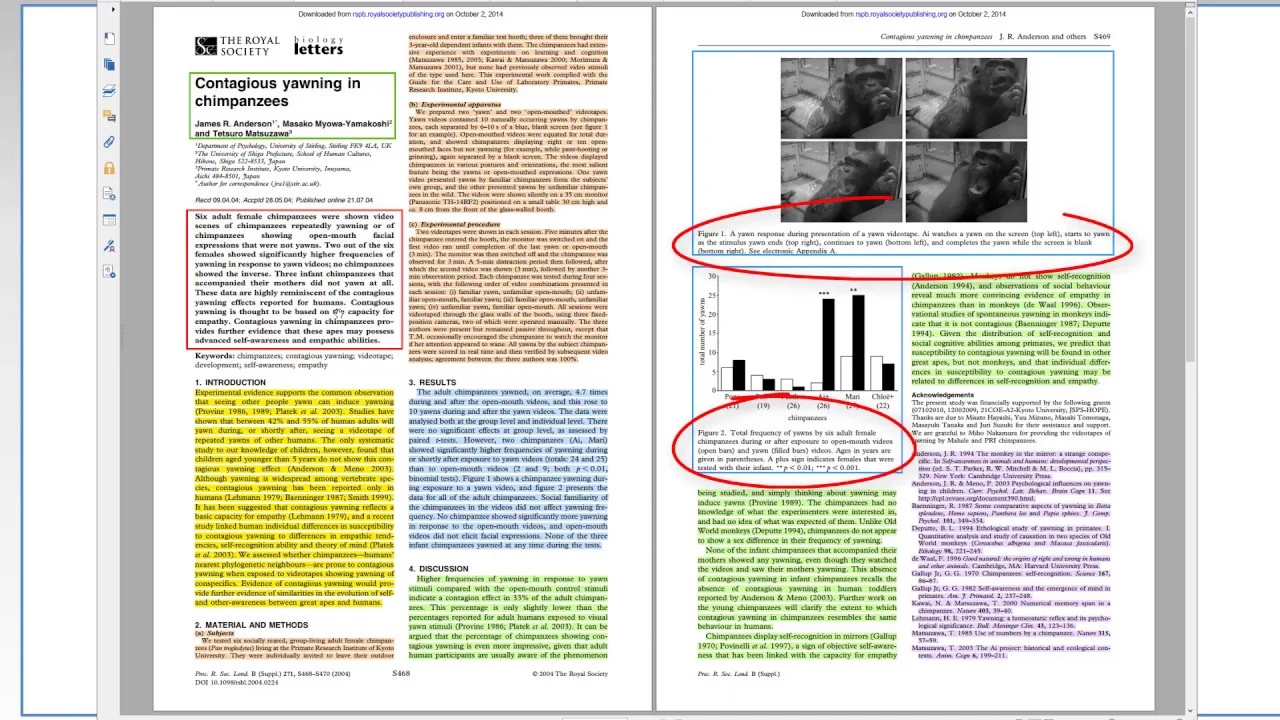Click the 'Acknowledgements' heading
1280x720 pixels.
pyautogui.click(x=942, y=395)
